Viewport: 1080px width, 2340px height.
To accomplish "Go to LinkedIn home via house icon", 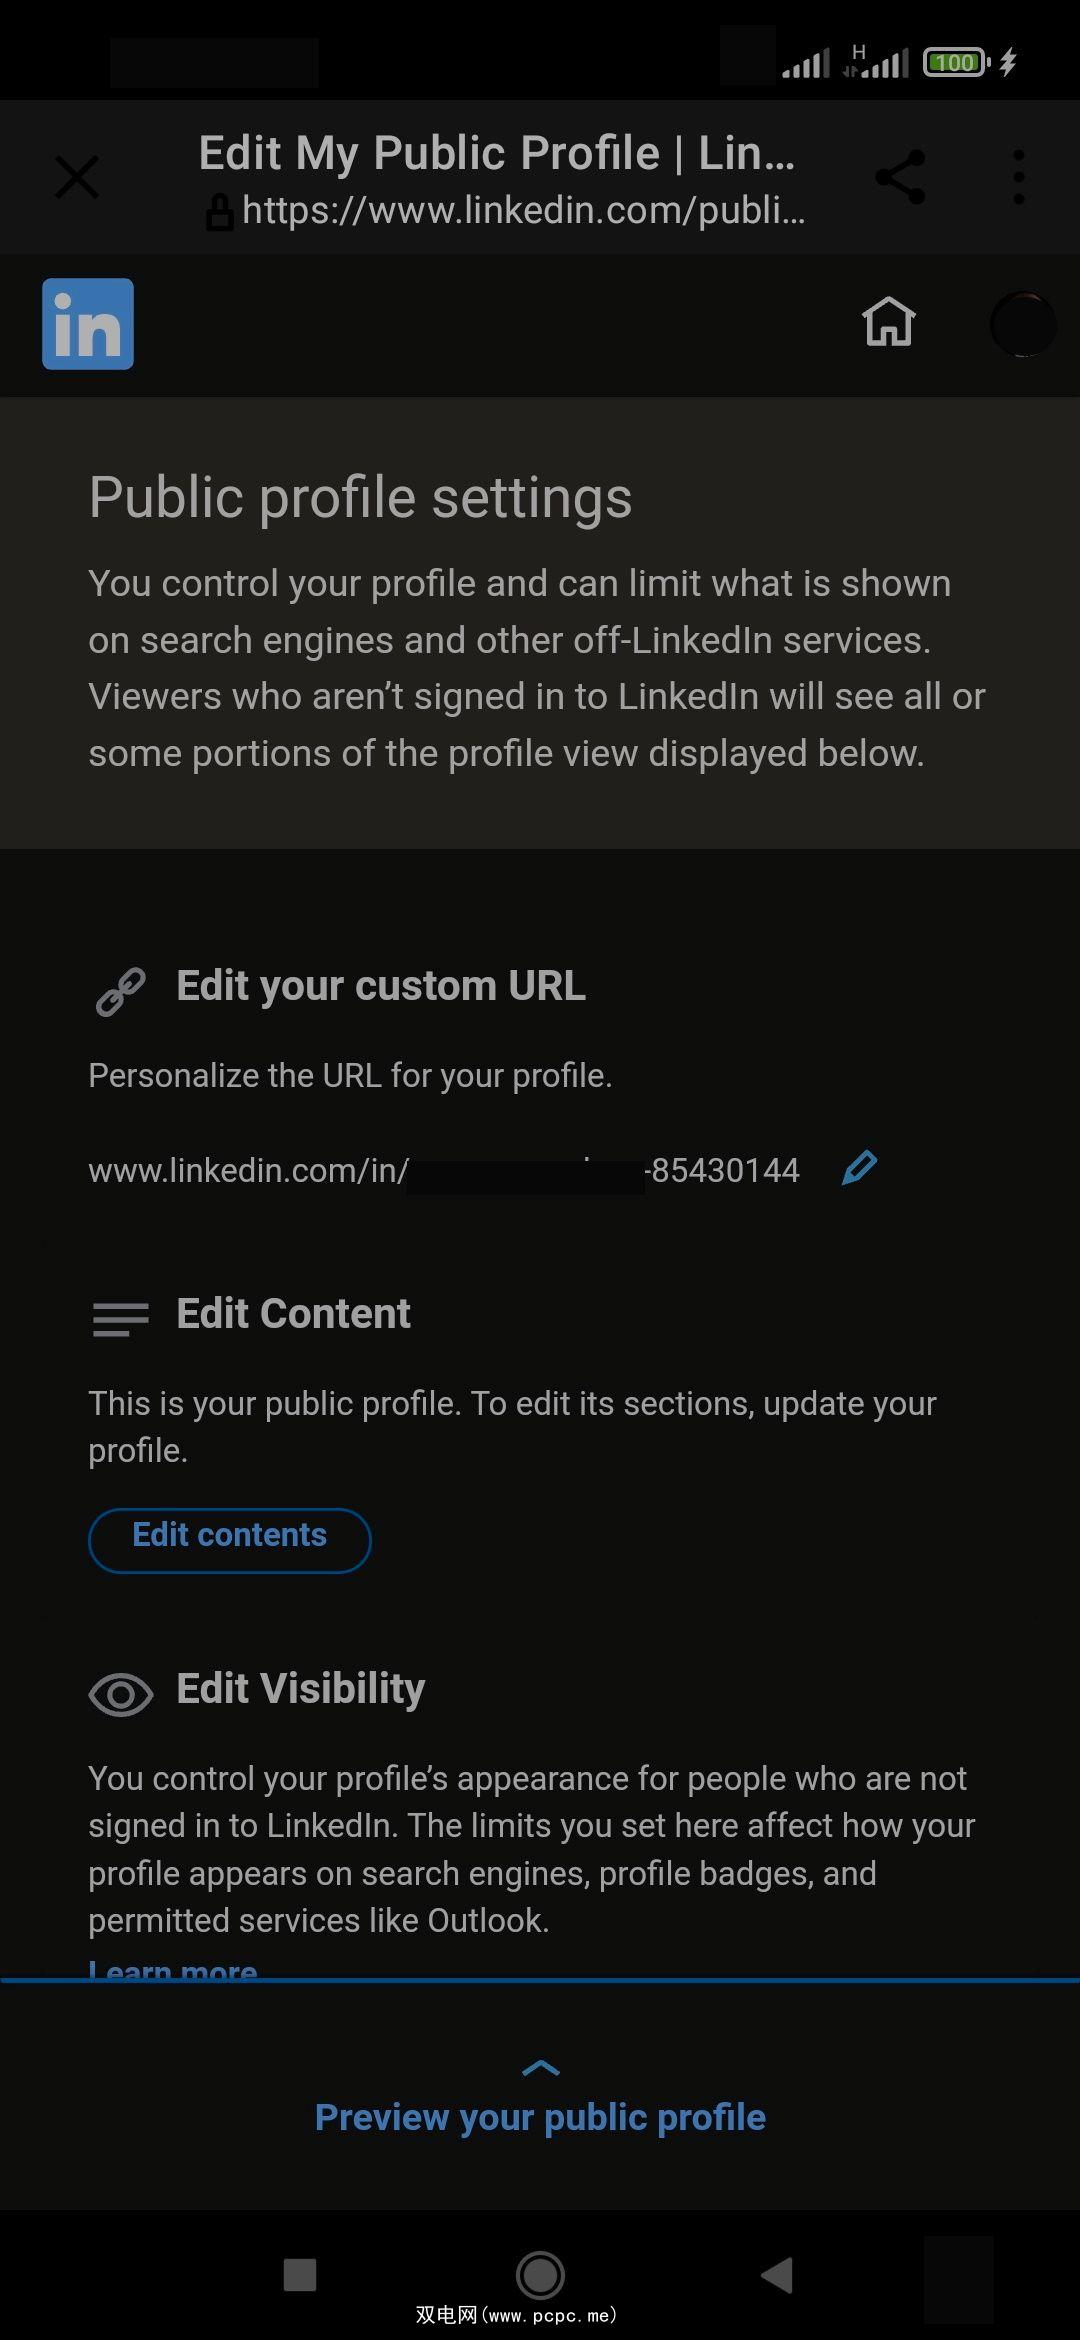I will [x=888, y=322].
